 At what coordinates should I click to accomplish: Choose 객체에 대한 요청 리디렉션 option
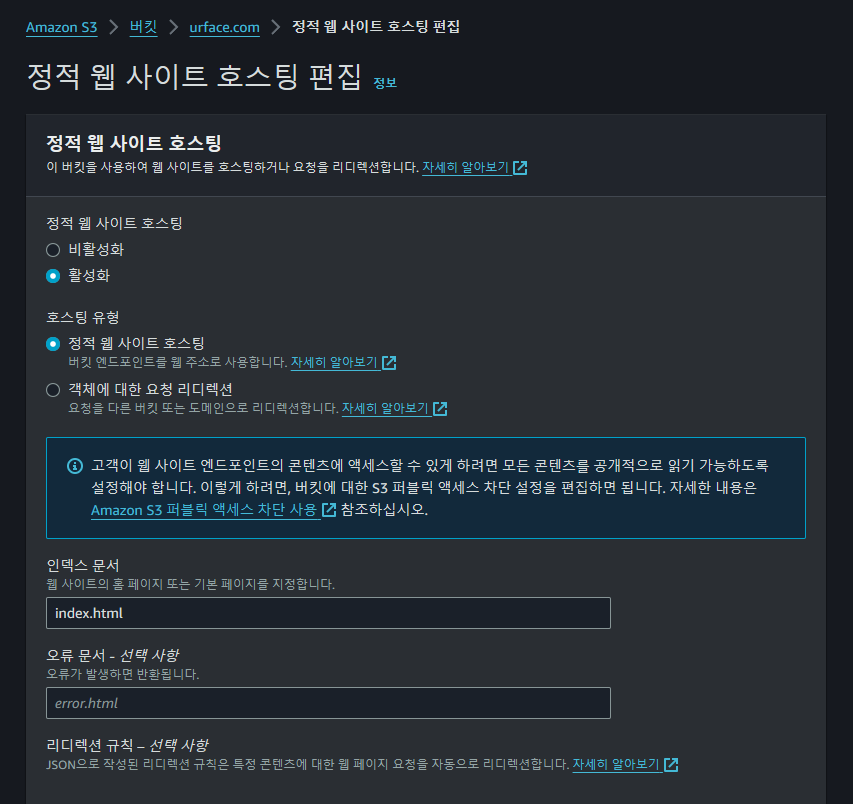click(53, 390)
